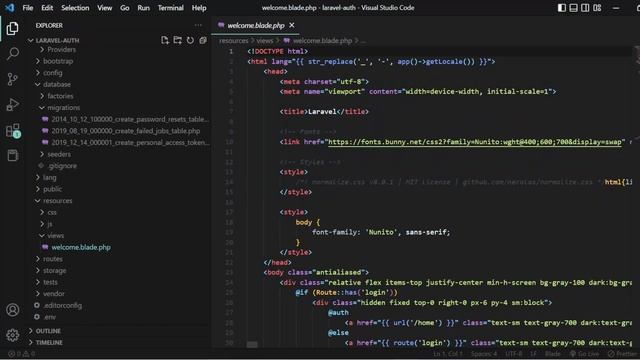Open the Explorer view in activity bar
This screenshot has height=360, width=640.
(12, 29)
